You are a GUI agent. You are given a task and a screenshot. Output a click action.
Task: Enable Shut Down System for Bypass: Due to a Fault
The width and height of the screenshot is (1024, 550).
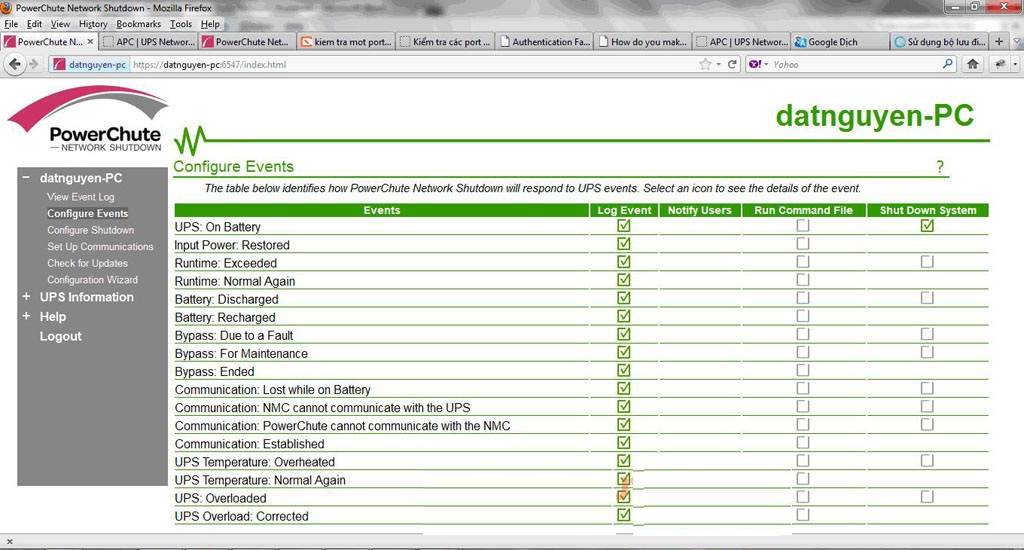point(927,334)
